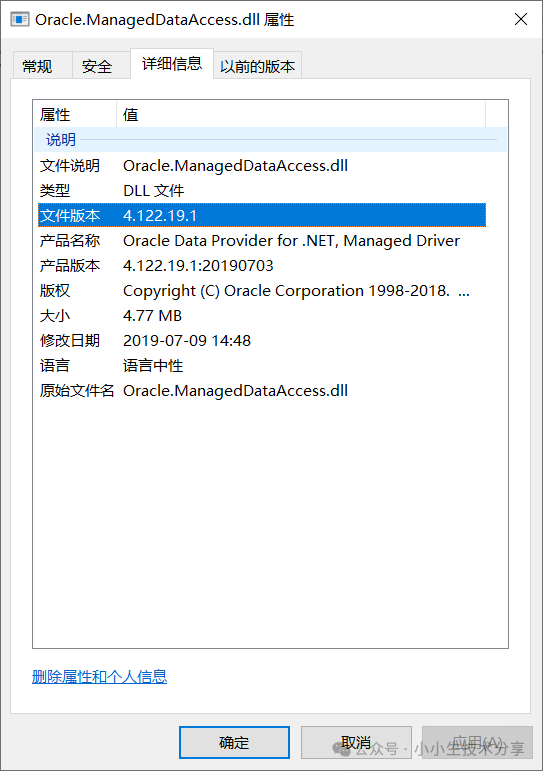The width and height of the screenshot is (543, 771).
Task: Select the 产品版本 value 4.122.19.1:20190703
Action: [x=198, y=266]
